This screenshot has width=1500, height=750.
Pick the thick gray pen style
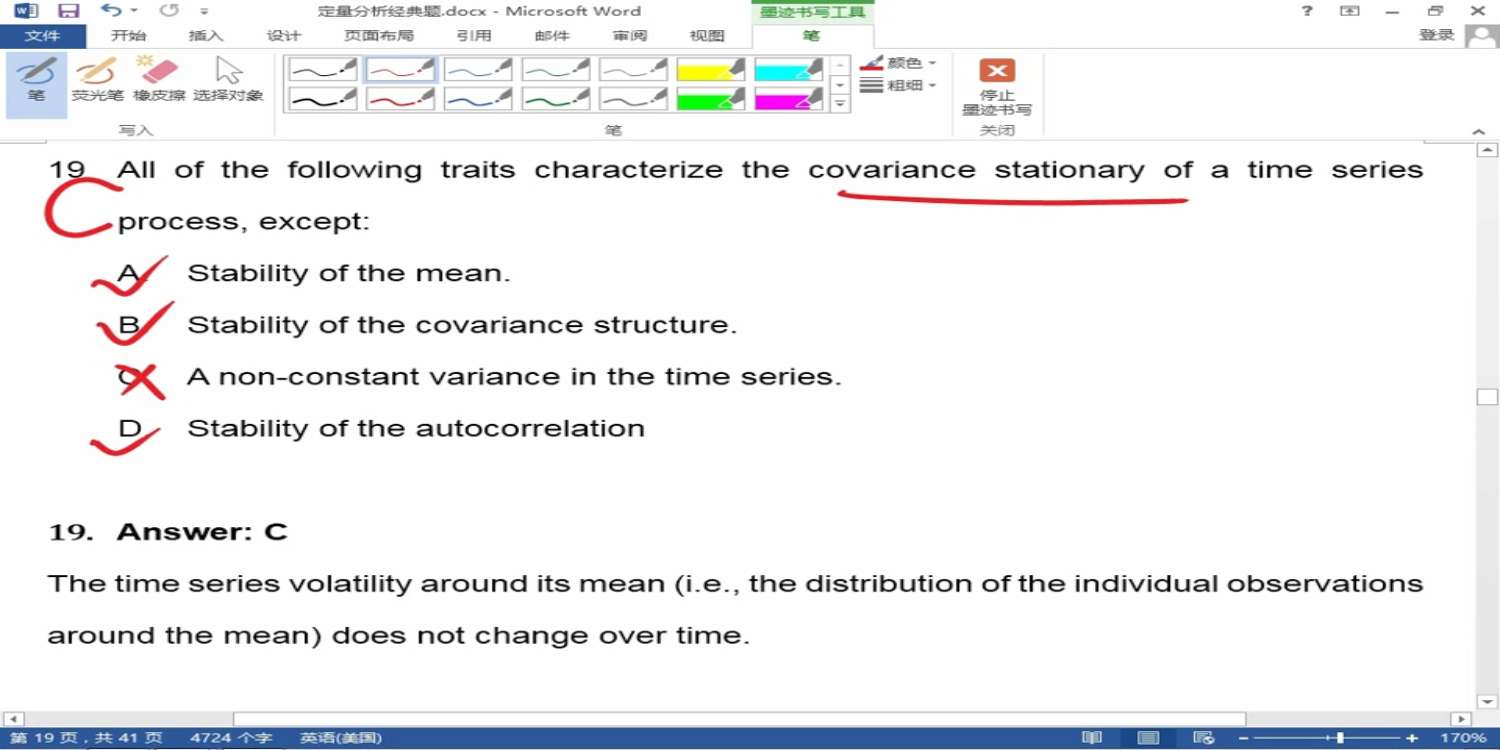(634, 99)
